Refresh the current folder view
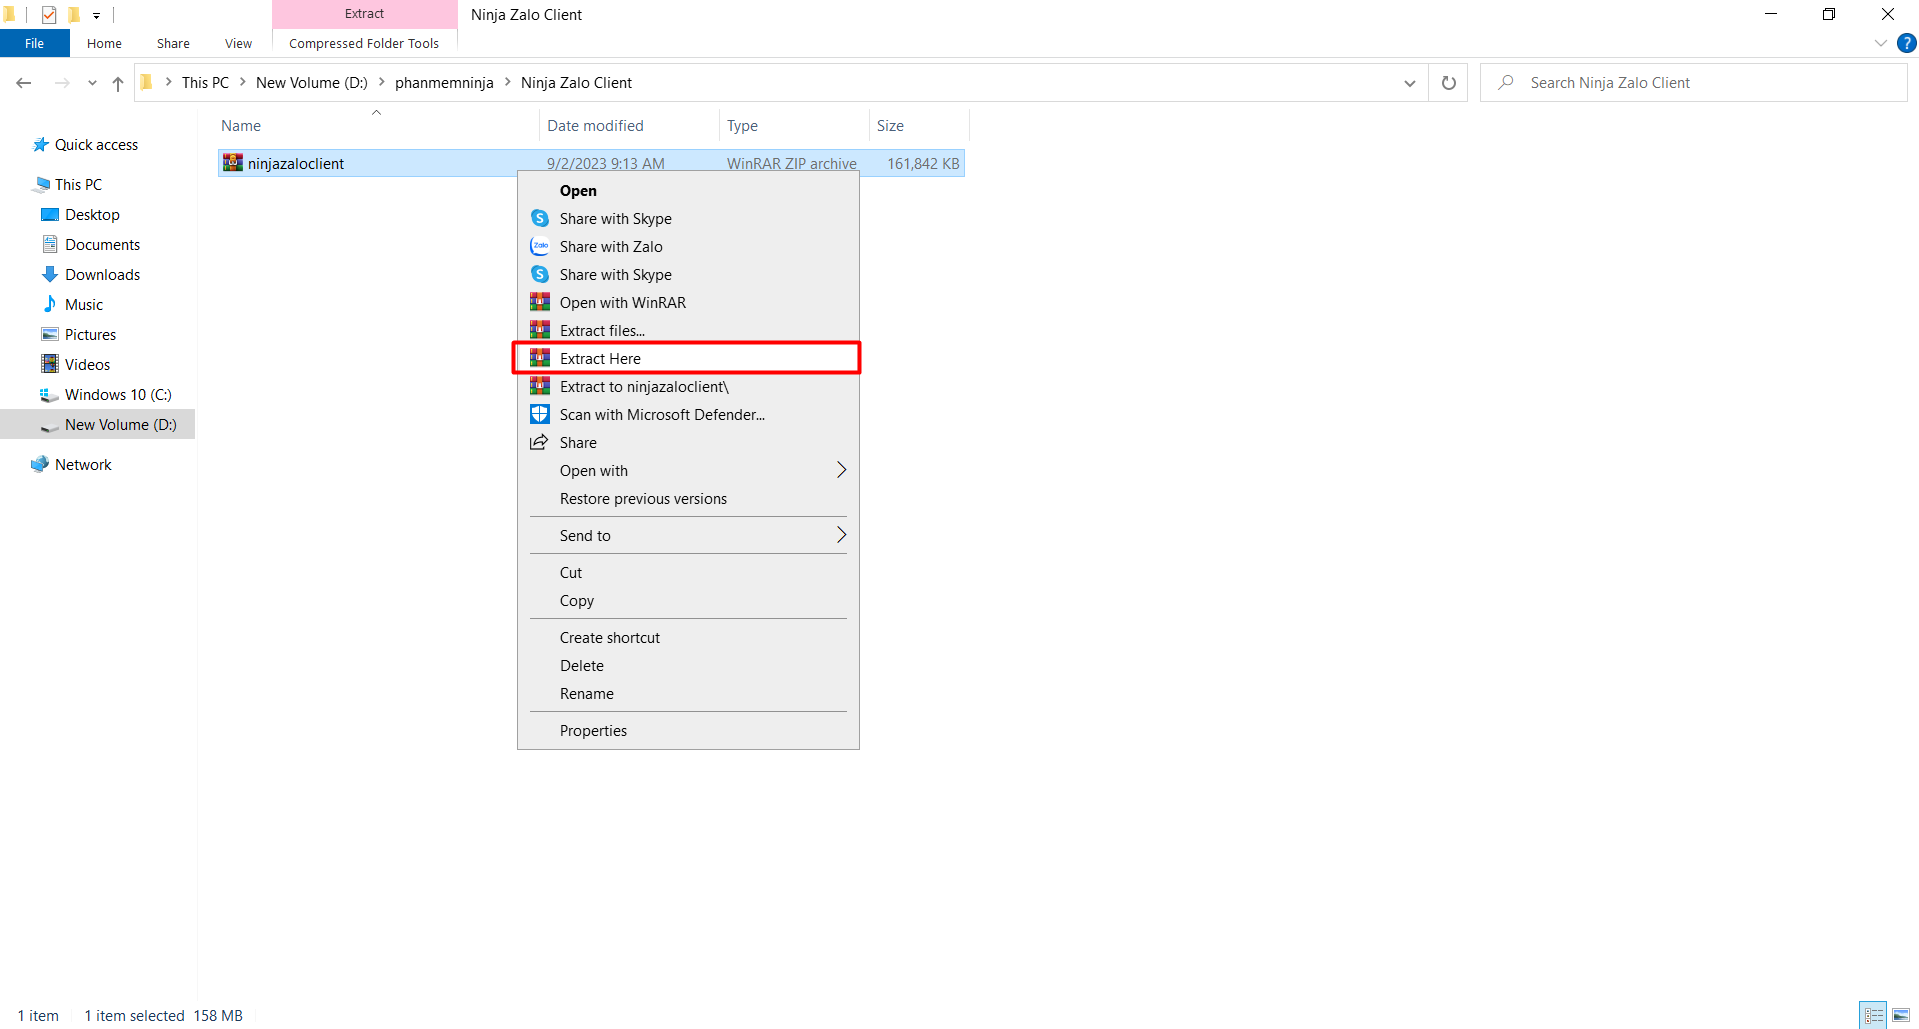This screenshot has height=1029, width=1919. tap(1448, 83)
